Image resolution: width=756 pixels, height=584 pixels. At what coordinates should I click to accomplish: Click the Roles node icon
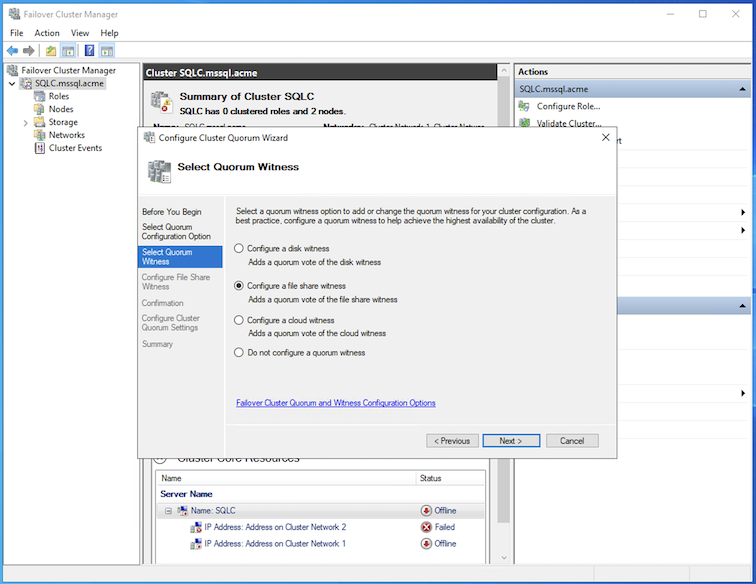click(x=40, y=96)
